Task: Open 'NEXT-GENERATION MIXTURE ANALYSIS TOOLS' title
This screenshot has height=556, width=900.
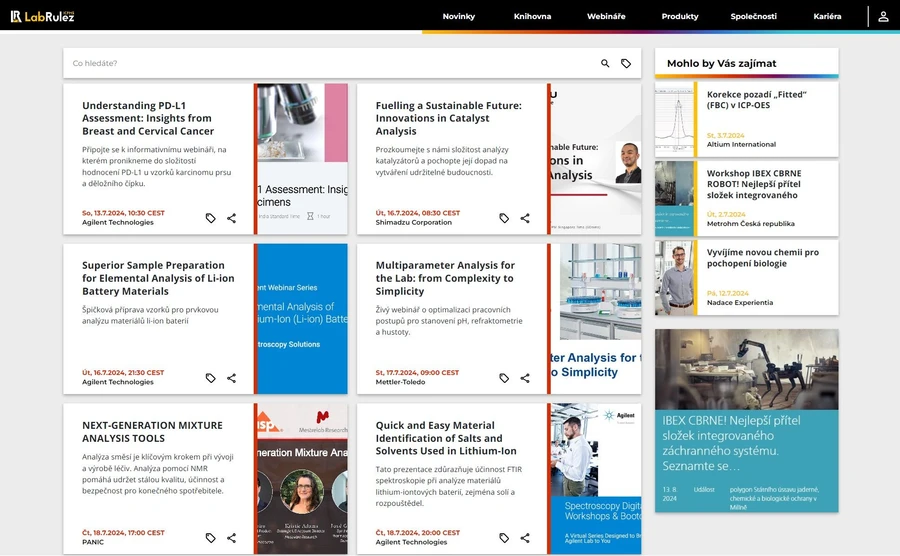Action: pos(152,431)
